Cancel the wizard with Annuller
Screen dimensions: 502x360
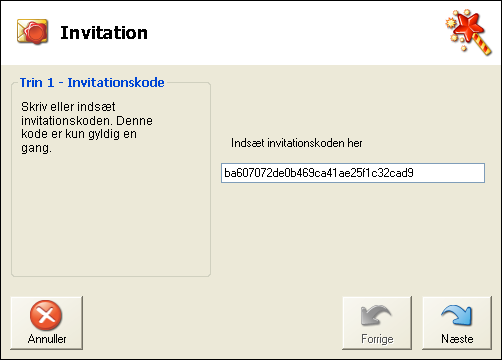pyautogui.click(x=46, y=323)
